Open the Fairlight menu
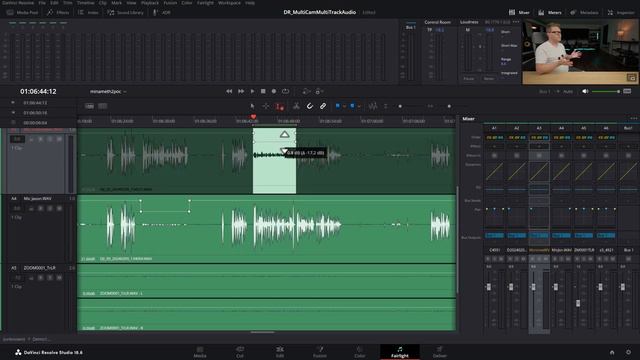 point(205,3)
